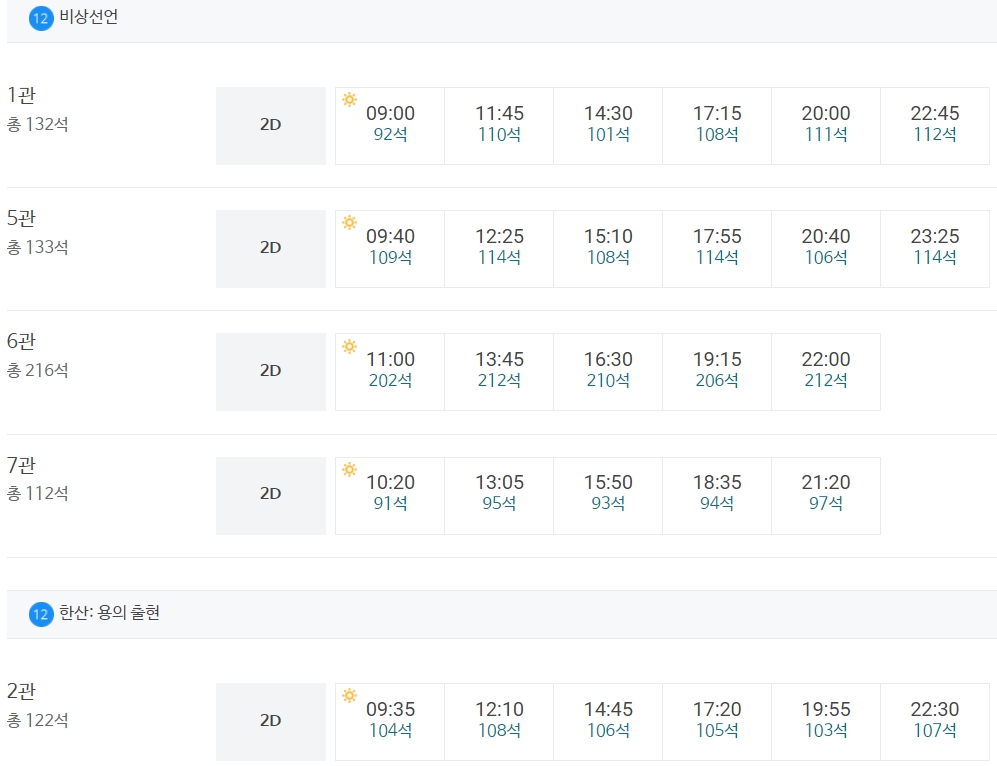Pick the 23:25 late showing in 5관
997x766 pixels.
click(935, 249)
